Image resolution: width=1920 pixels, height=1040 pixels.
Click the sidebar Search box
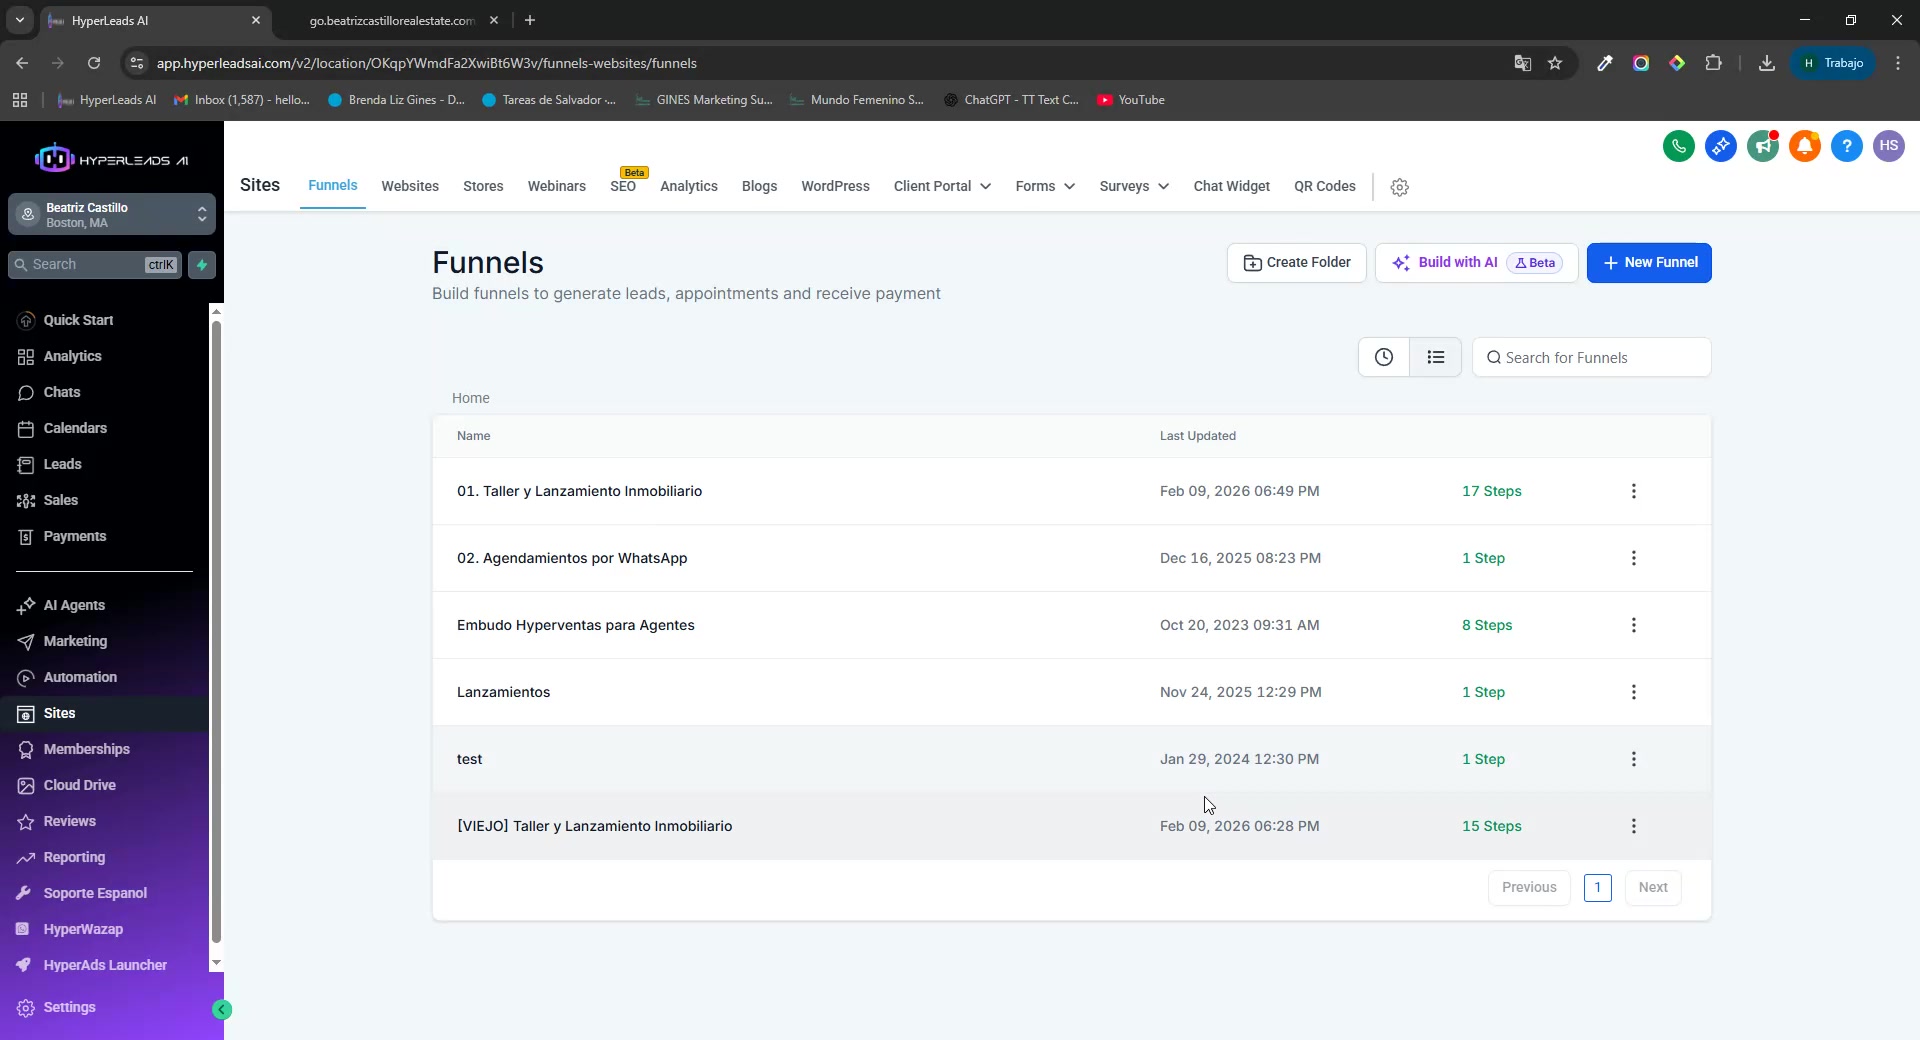tap(95, 265)
